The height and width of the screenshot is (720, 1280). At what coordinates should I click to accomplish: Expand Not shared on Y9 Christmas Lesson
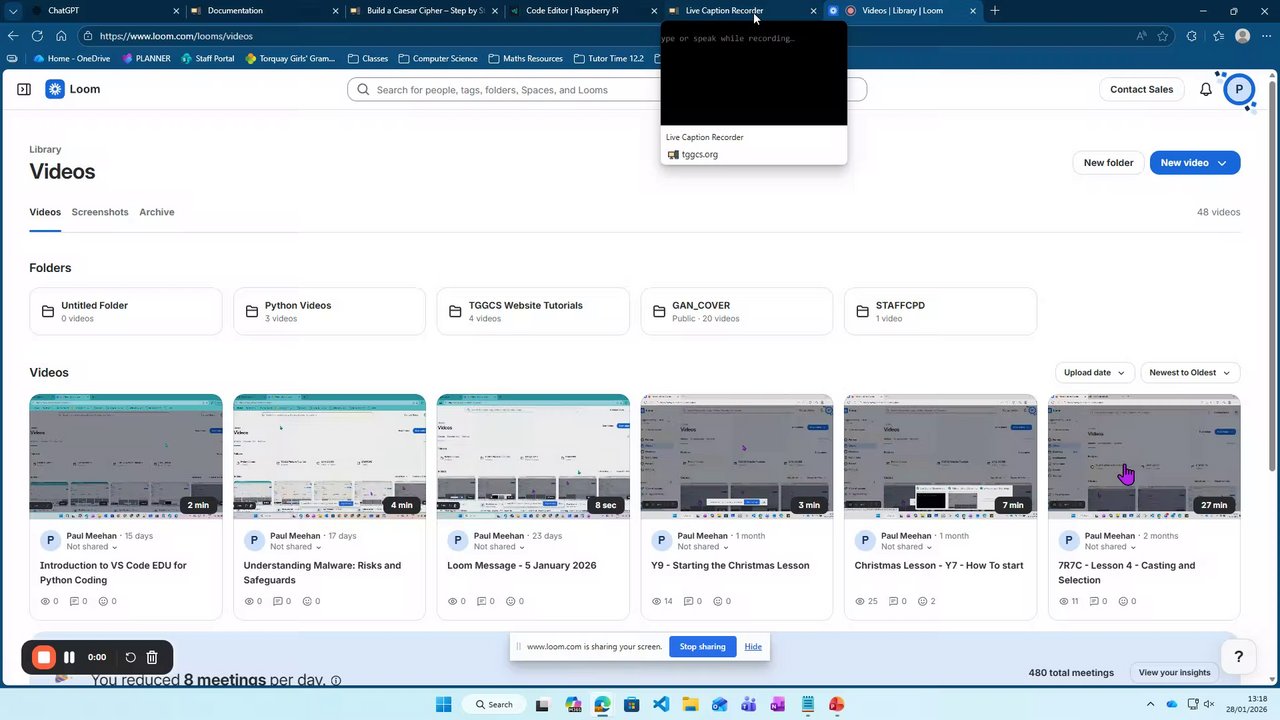coord(704,547)
